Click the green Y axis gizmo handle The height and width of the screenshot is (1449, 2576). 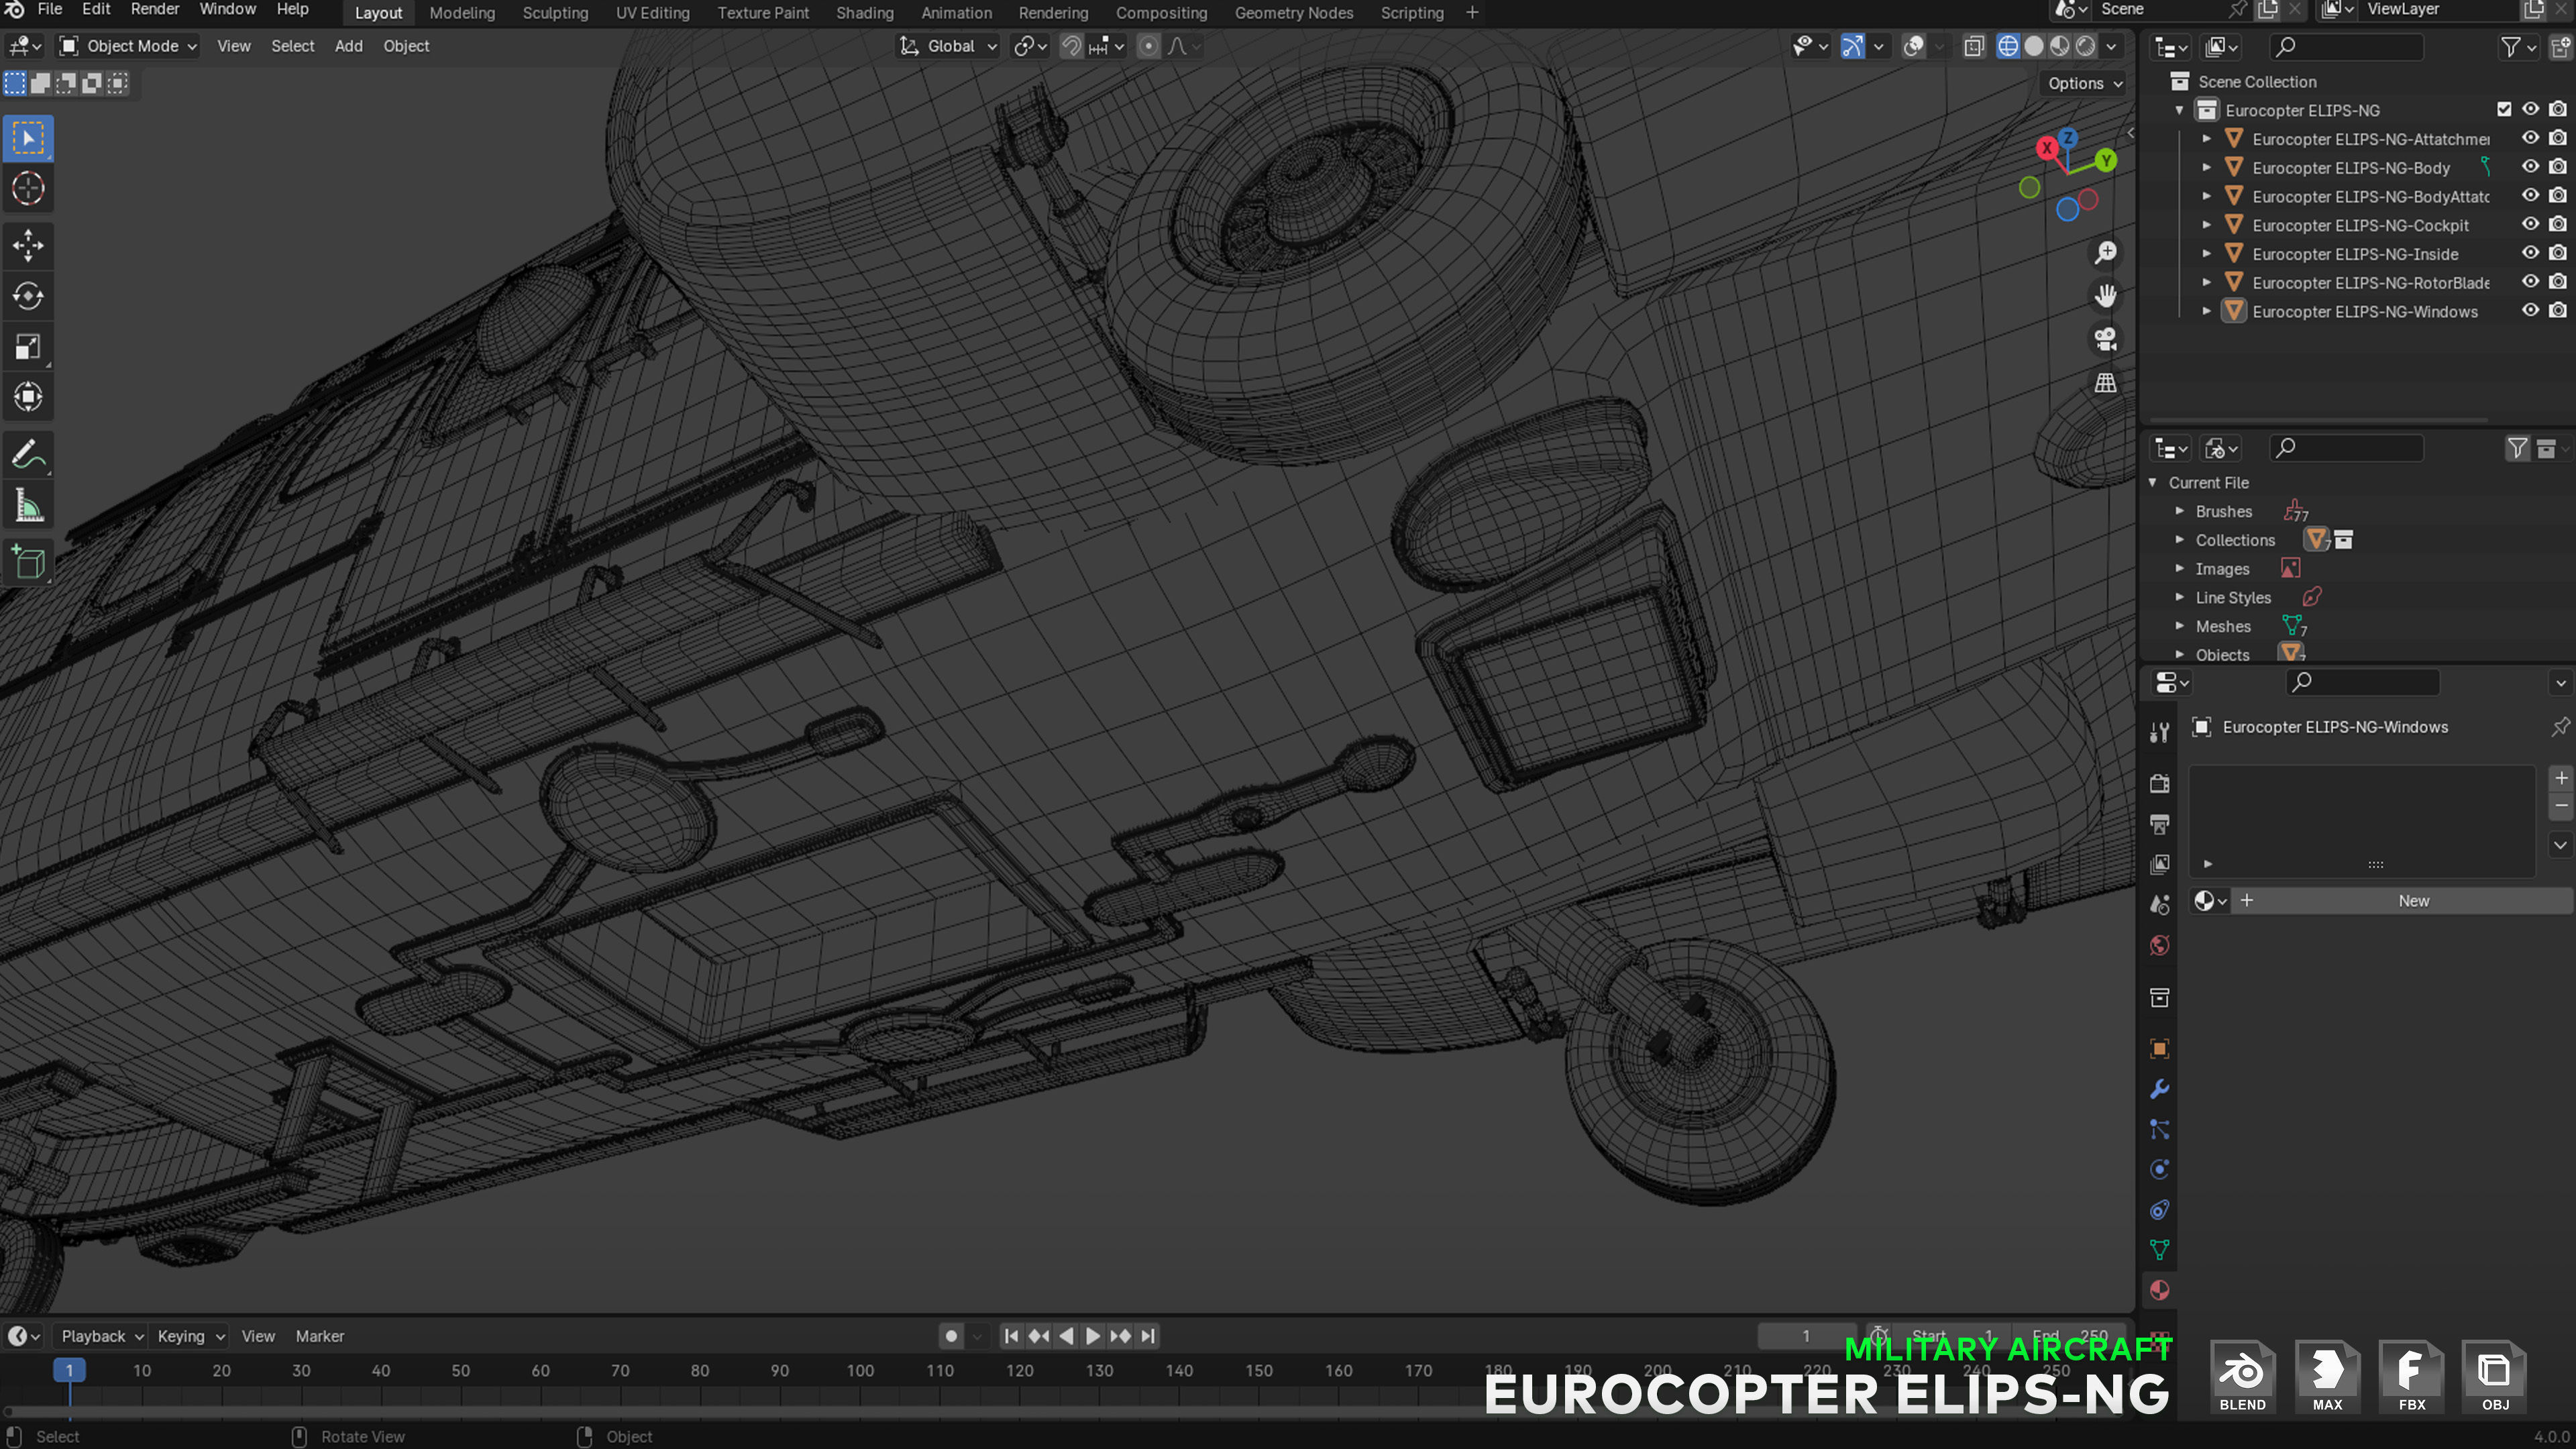(x=2106, y=160)
